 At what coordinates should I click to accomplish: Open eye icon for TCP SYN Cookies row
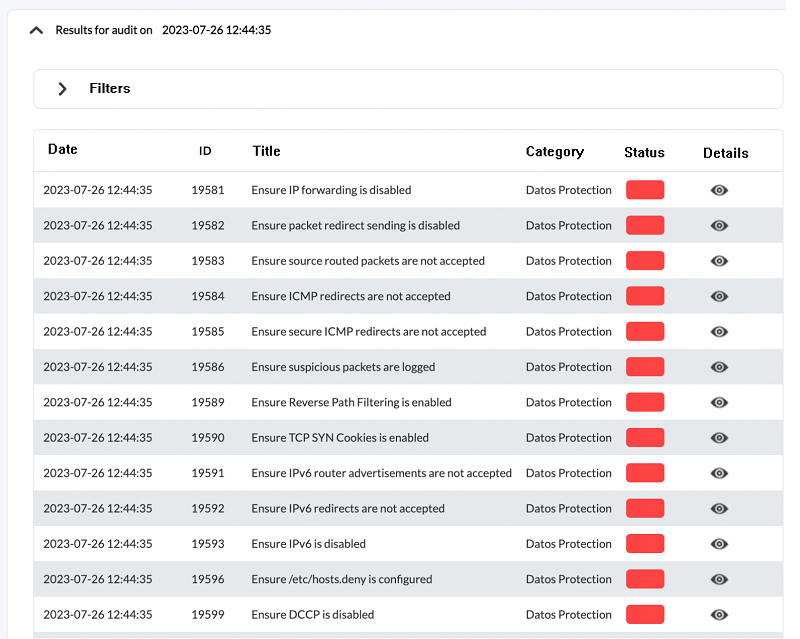pyautogui.click(x=719, y=437)
